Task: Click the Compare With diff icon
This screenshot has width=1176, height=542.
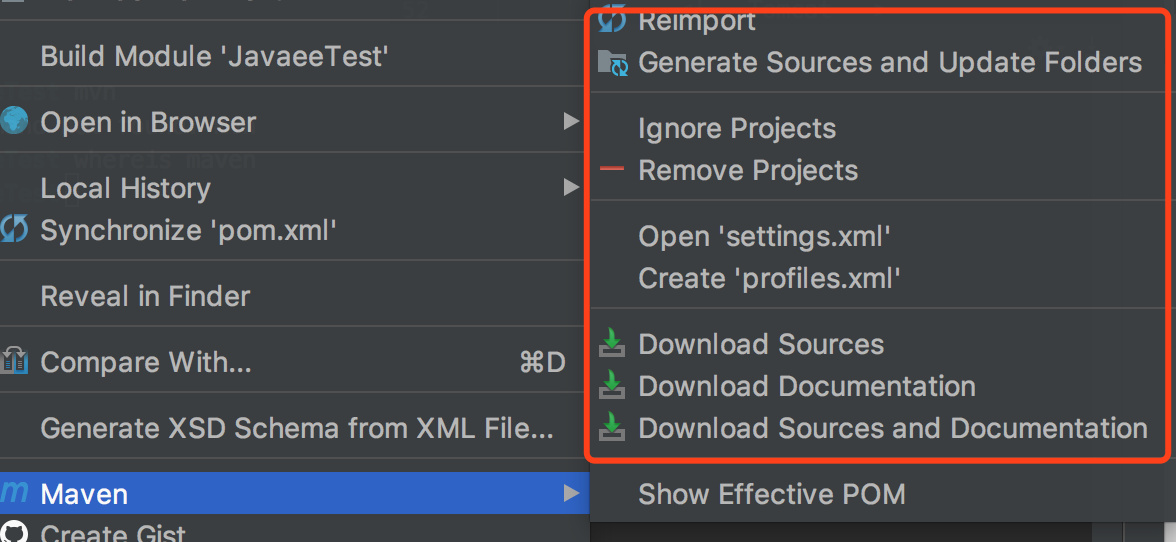Action: [x=14, y=362]
